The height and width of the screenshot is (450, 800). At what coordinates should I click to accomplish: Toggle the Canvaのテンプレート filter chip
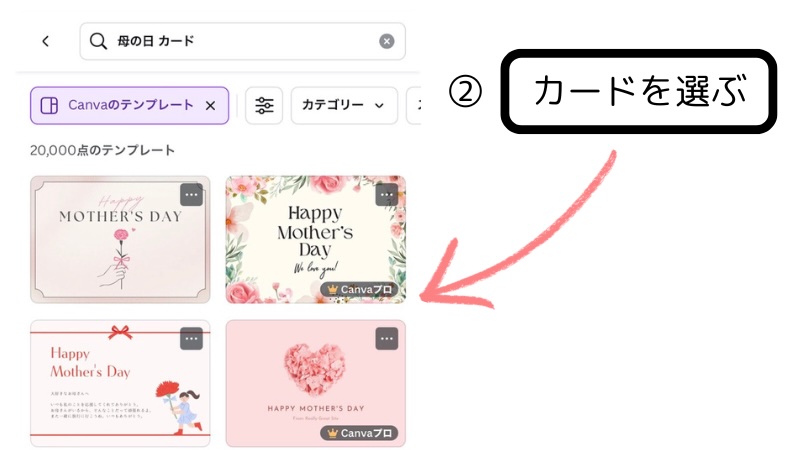(130, 106)
